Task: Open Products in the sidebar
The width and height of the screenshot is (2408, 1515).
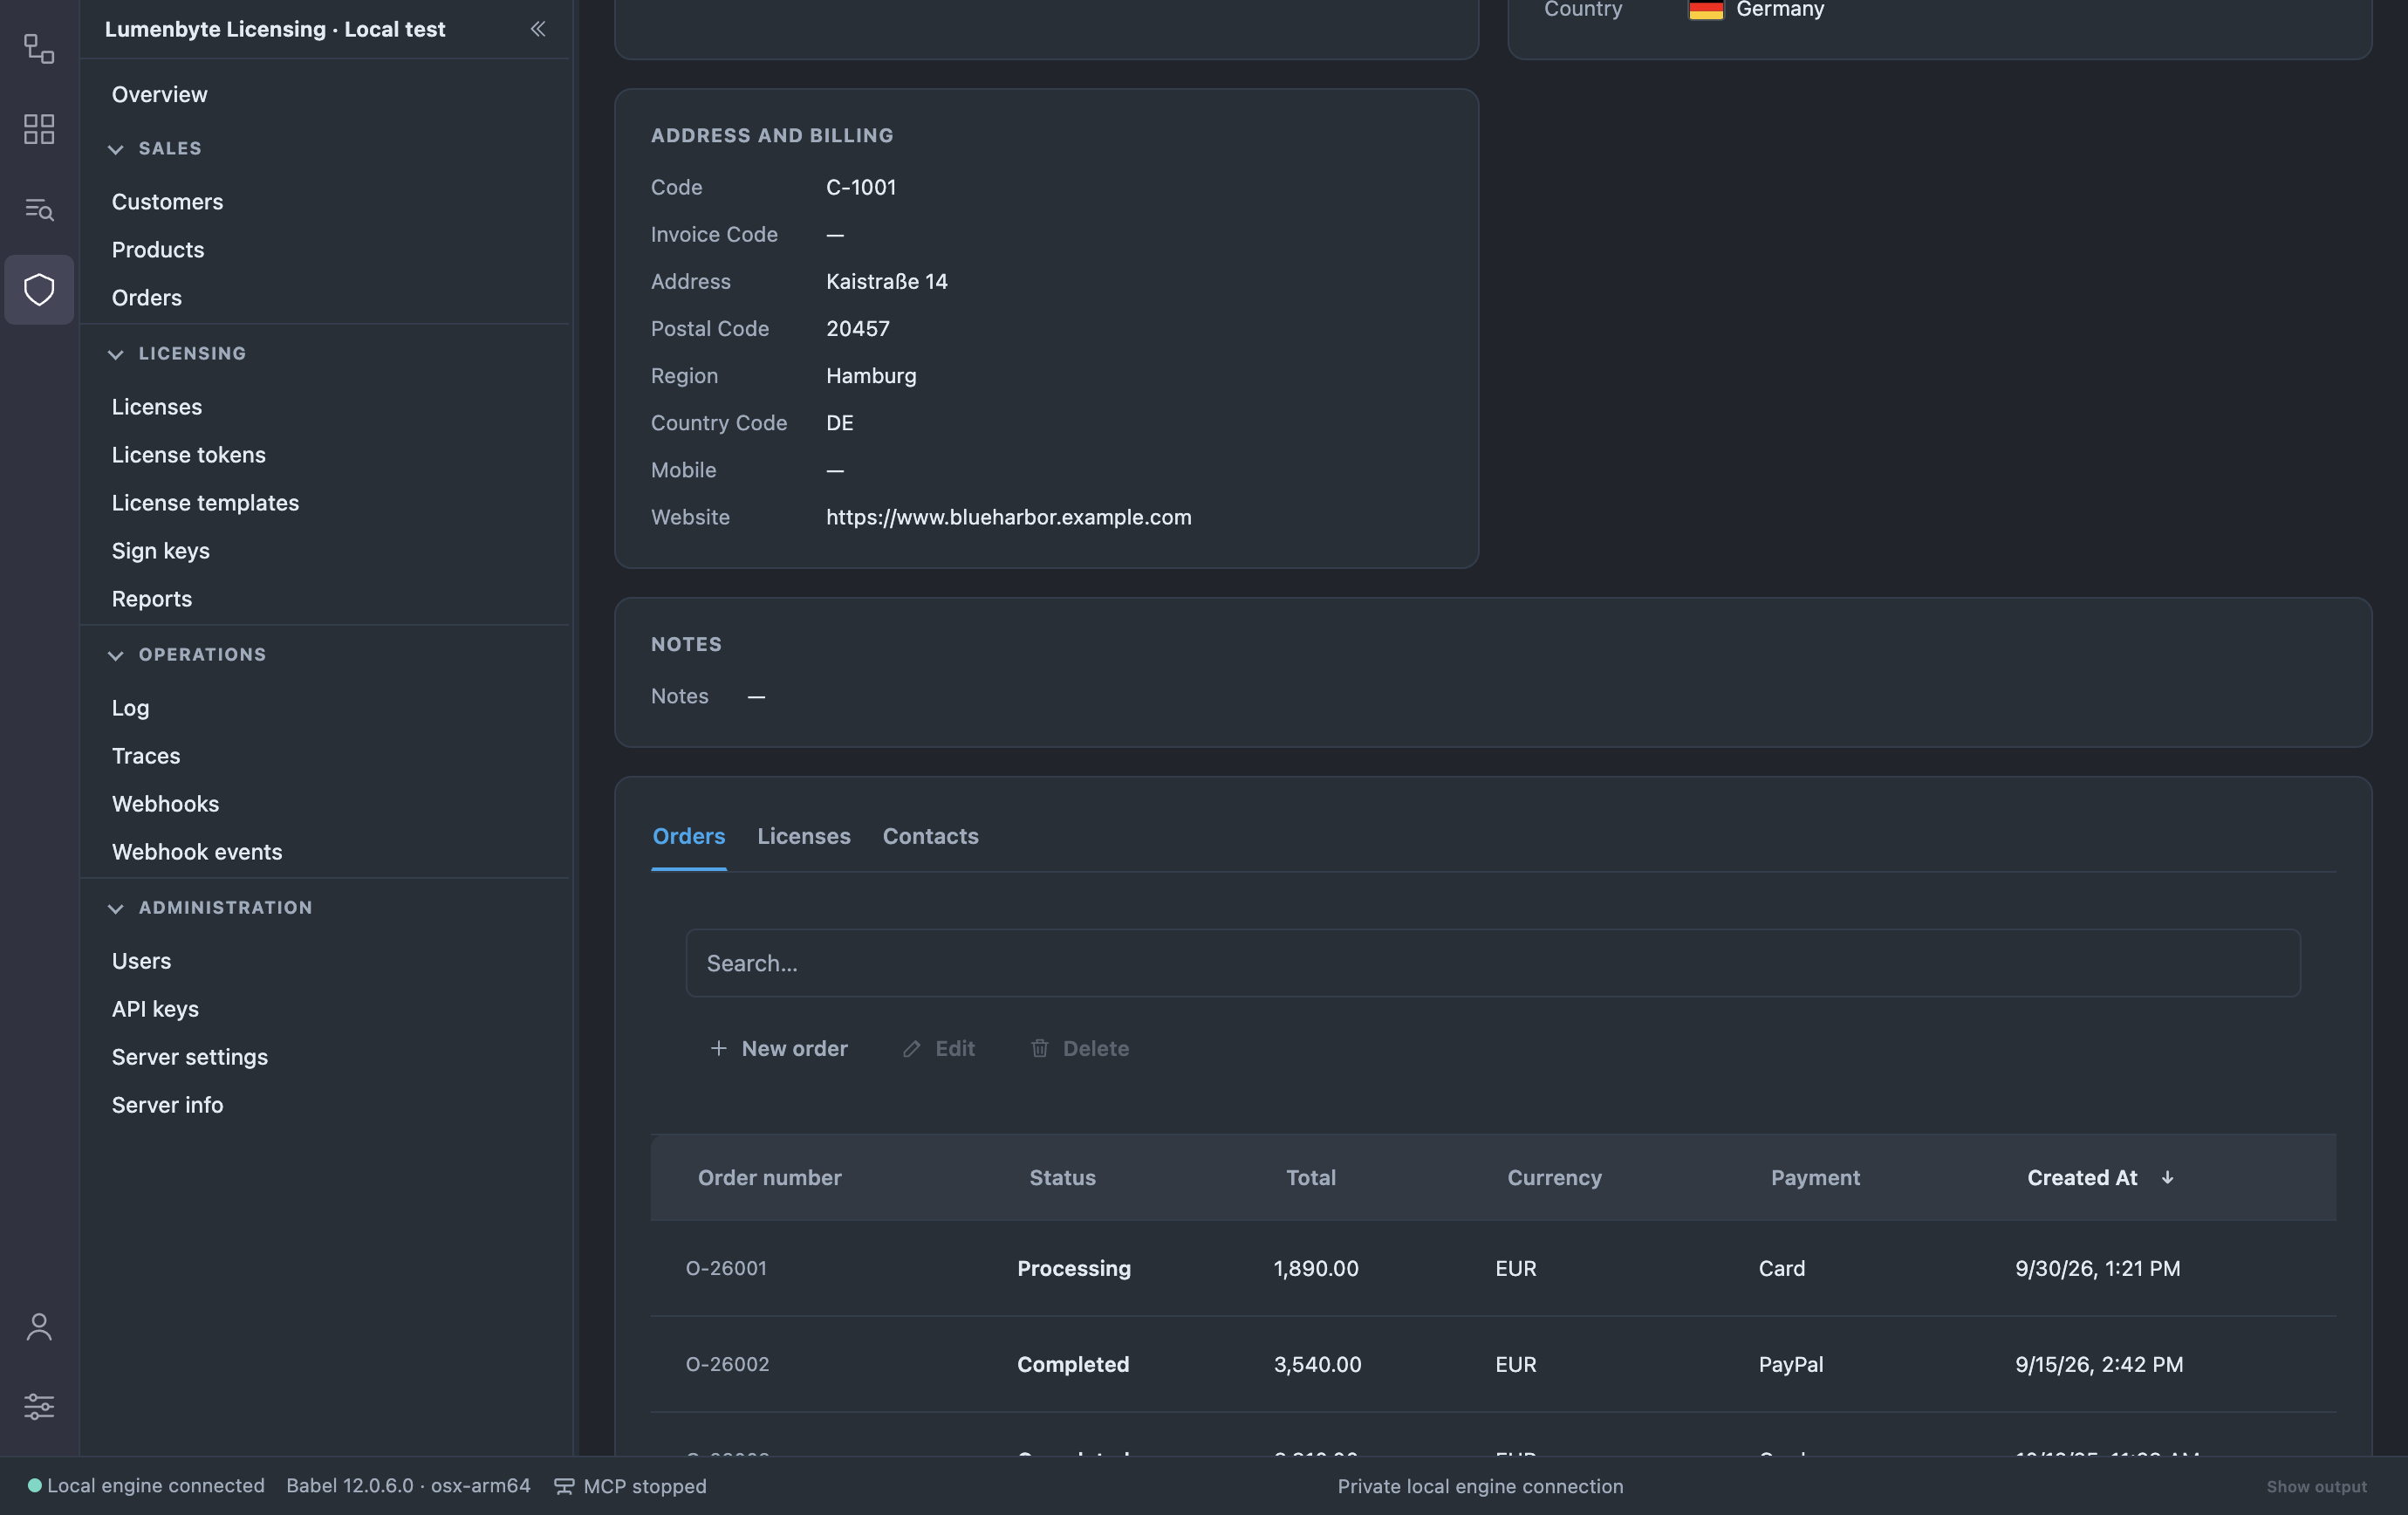Action: coord(158,249)
